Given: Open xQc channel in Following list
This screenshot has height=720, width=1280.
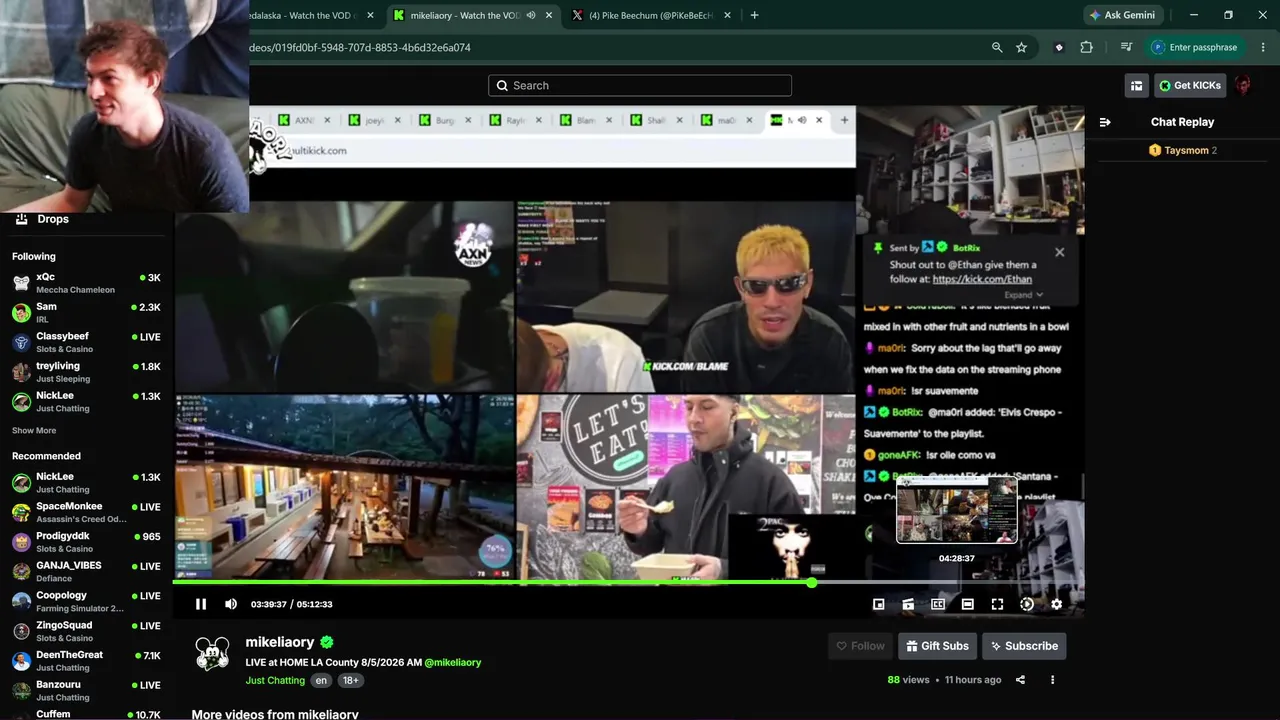Looking at the screenshot, I should tap(86, 283).
